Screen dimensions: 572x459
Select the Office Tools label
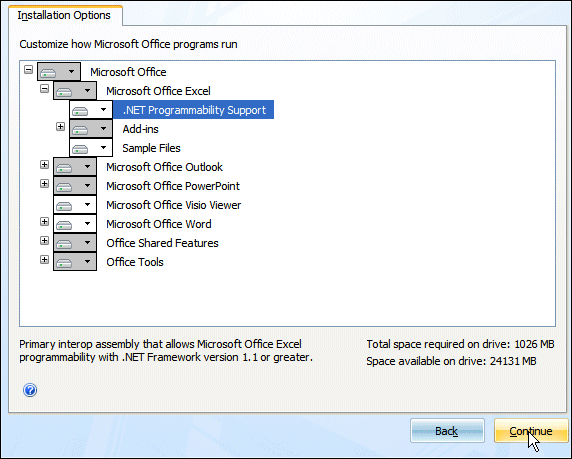pyautogui.click(x=135, y=262)
